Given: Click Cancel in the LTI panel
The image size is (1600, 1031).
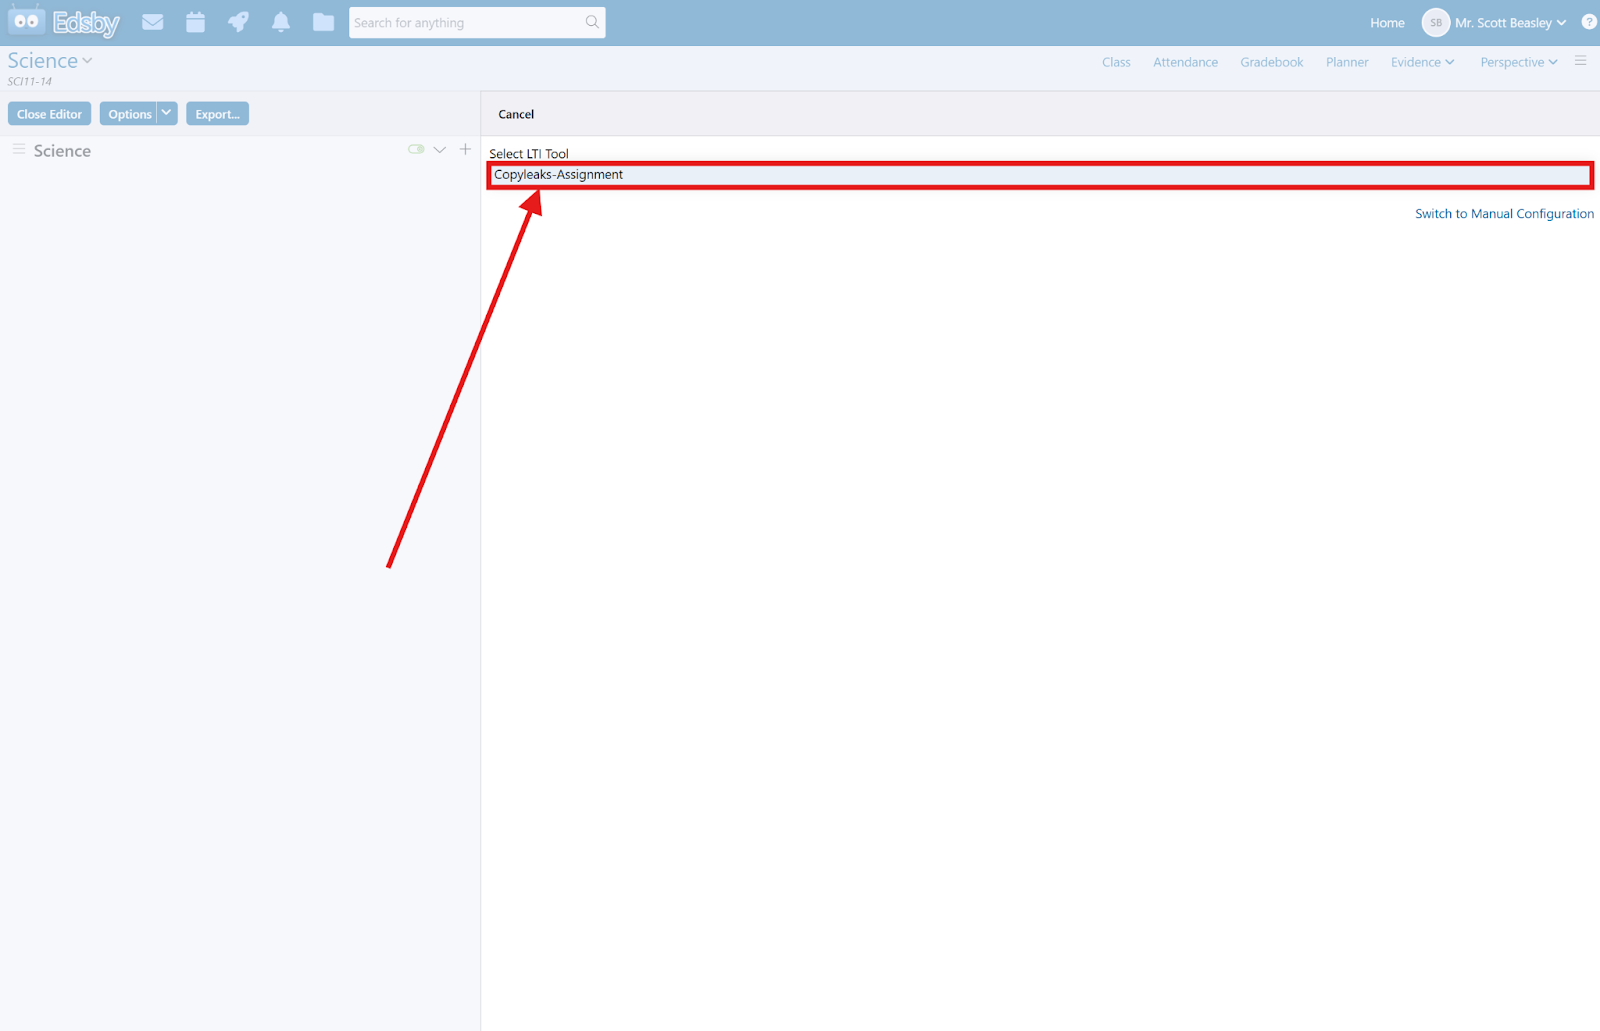Looking at the screenshot, I should coord(516,114).
